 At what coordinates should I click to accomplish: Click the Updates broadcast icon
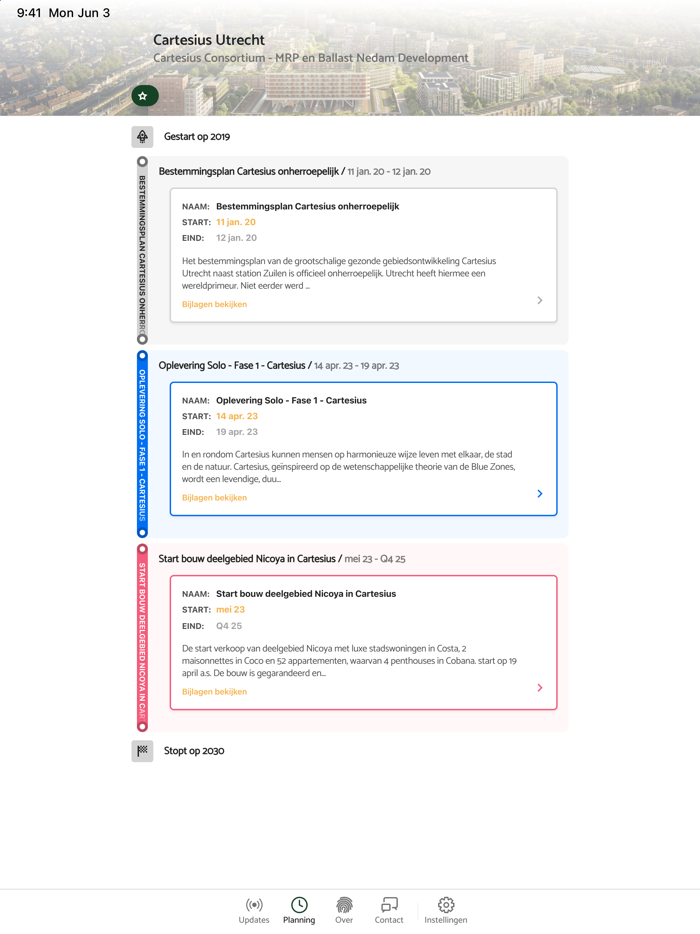[253, 904]
